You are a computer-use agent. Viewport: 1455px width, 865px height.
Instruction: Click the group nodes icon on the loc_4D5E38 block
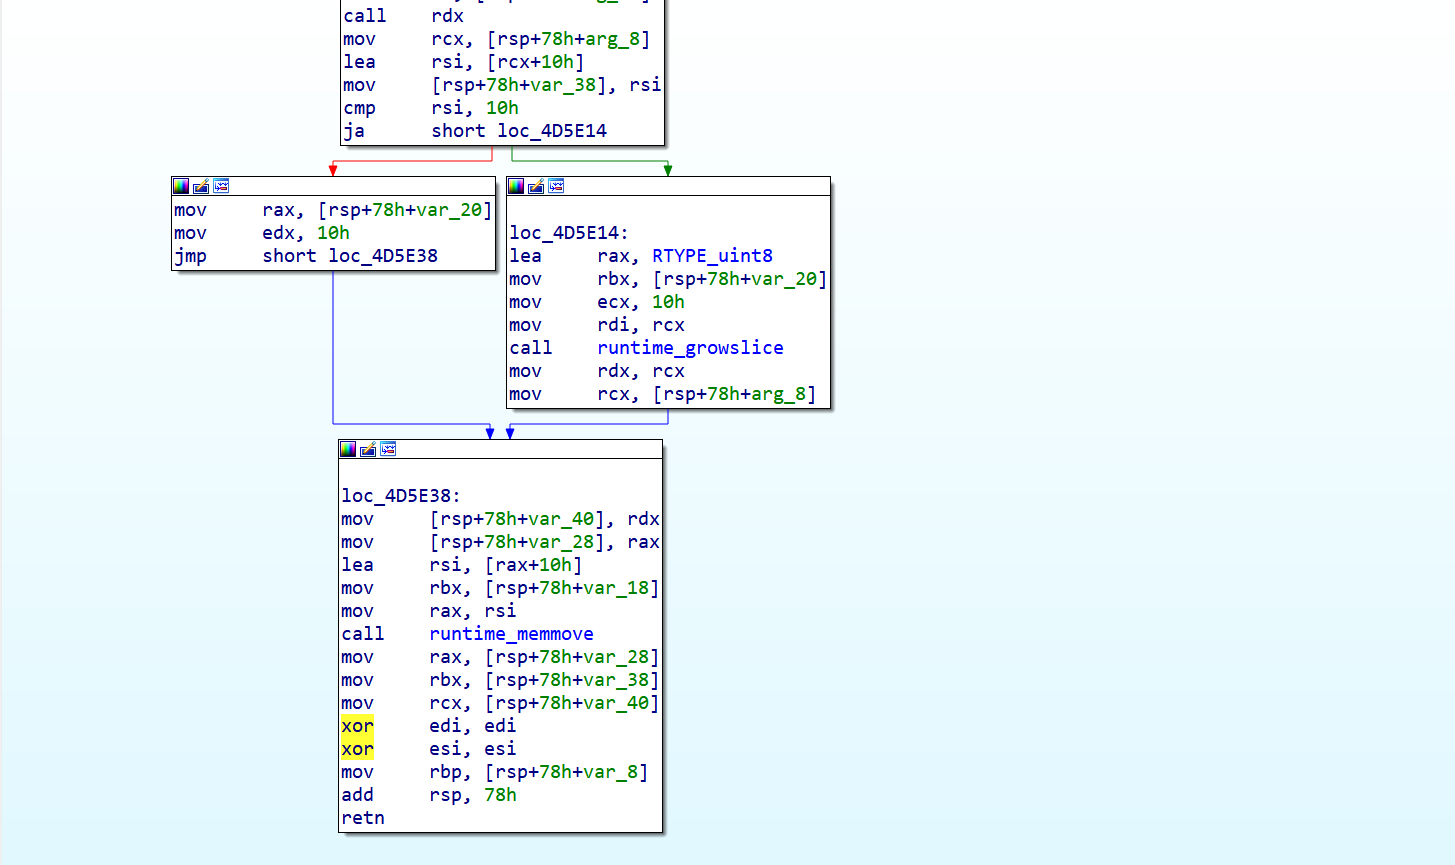click(x=388, y=449)
